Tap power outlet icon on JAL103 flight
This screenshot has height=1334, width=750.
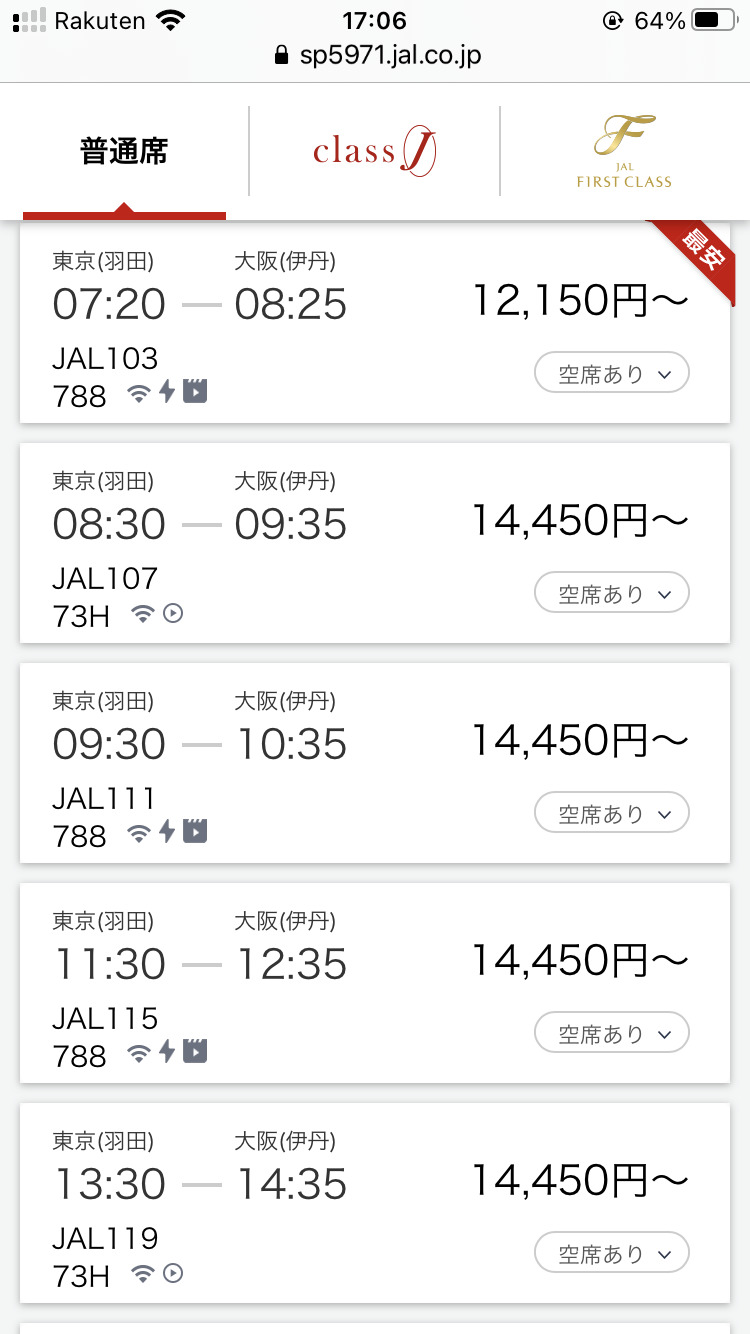(x=167, y=392)
